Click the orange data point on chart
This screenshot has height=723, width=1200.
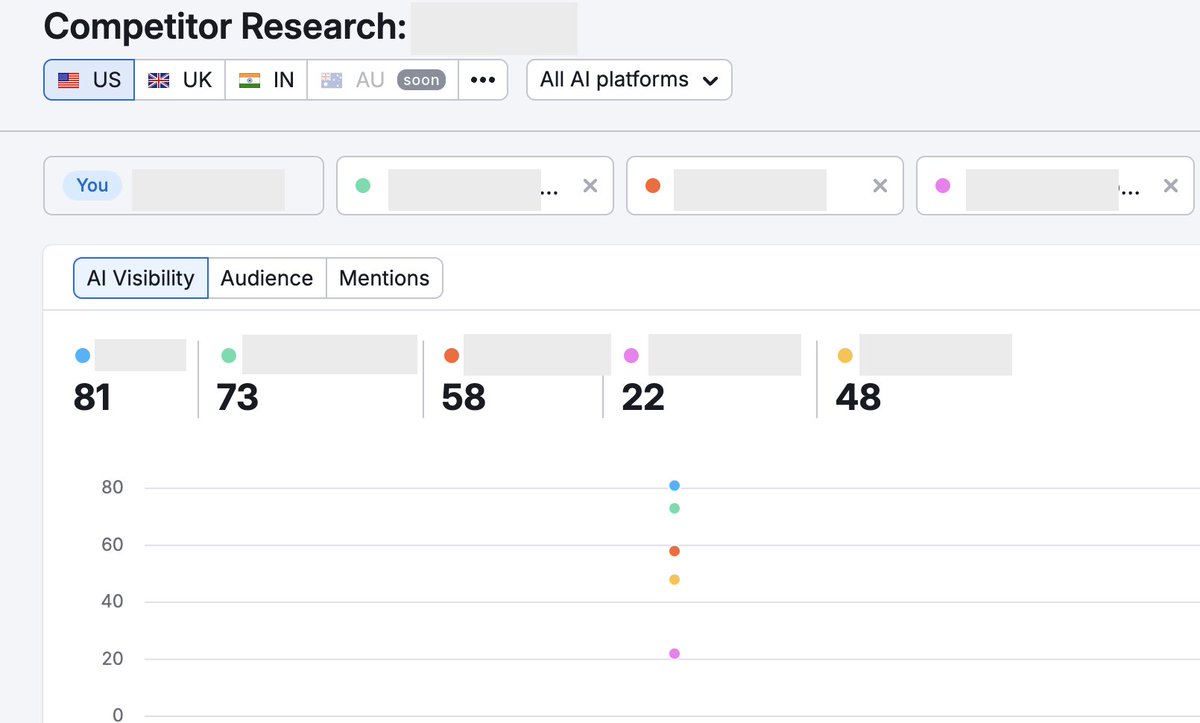click(x=674, y=551)
